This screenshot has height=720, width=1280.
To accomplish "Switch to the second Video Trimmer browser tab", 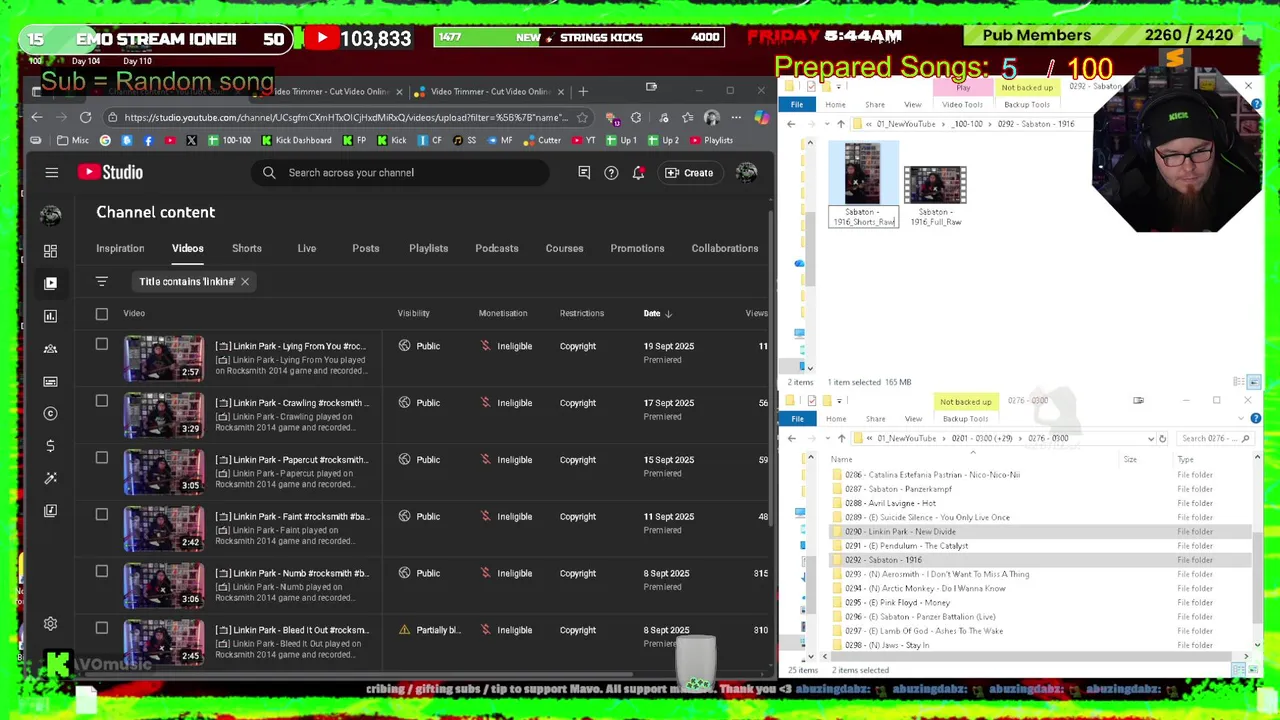I will (x=490, y=91).
